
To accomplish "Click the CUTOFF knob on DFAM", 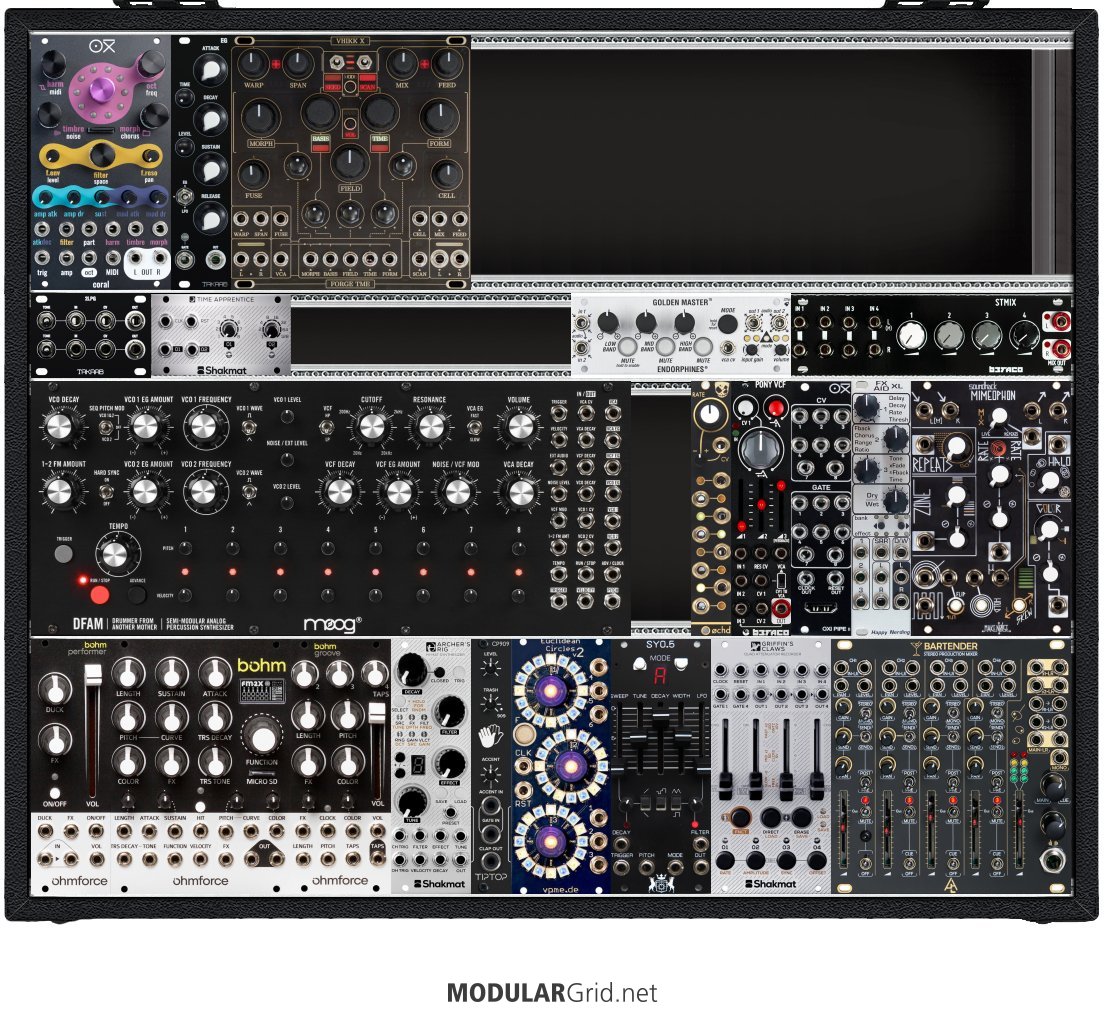I will [372, 426].
